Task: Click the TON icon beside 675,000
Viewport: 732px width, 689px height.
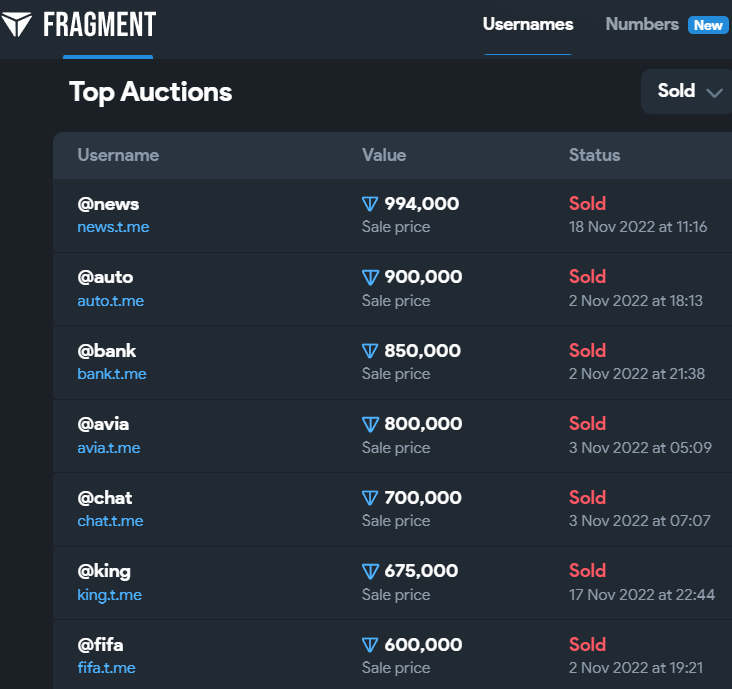Action: pos(370,571)
